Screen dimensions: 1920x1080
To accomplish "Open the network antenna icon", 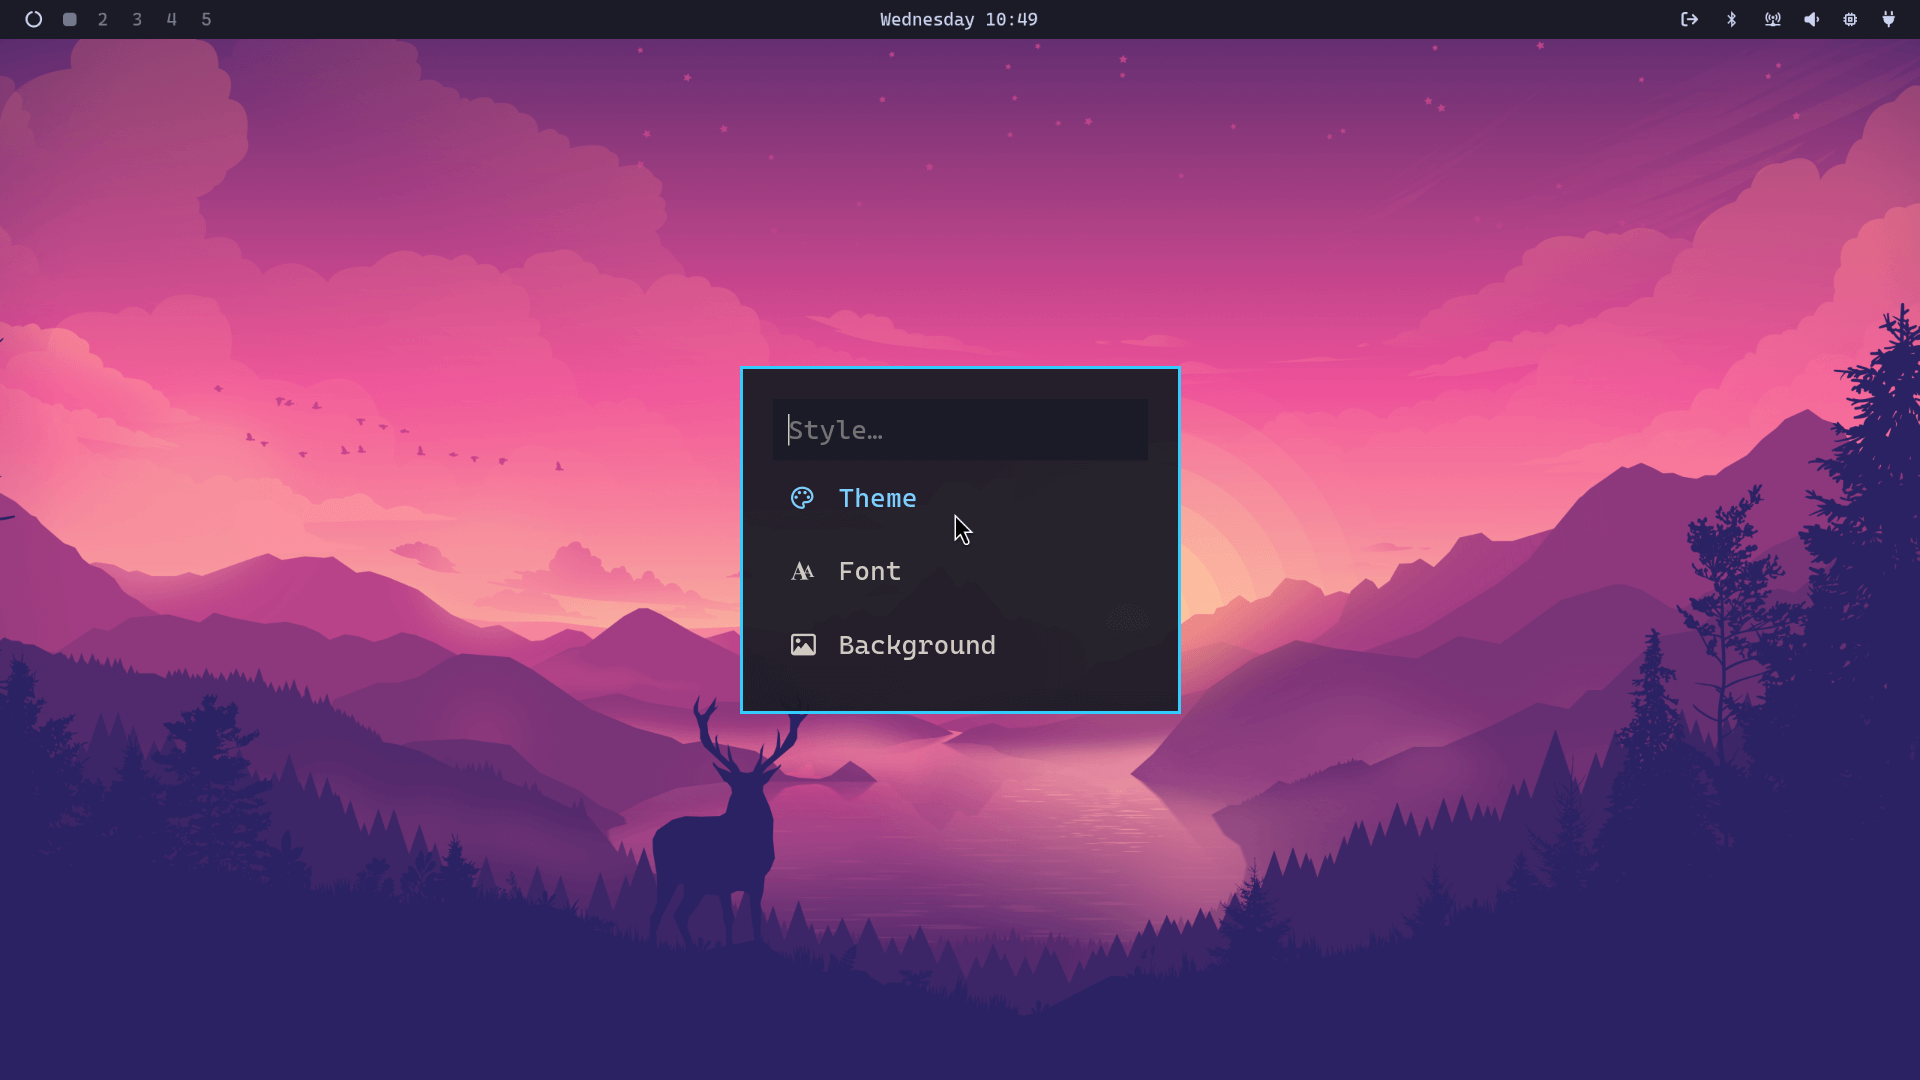I will pos(1772,19).
